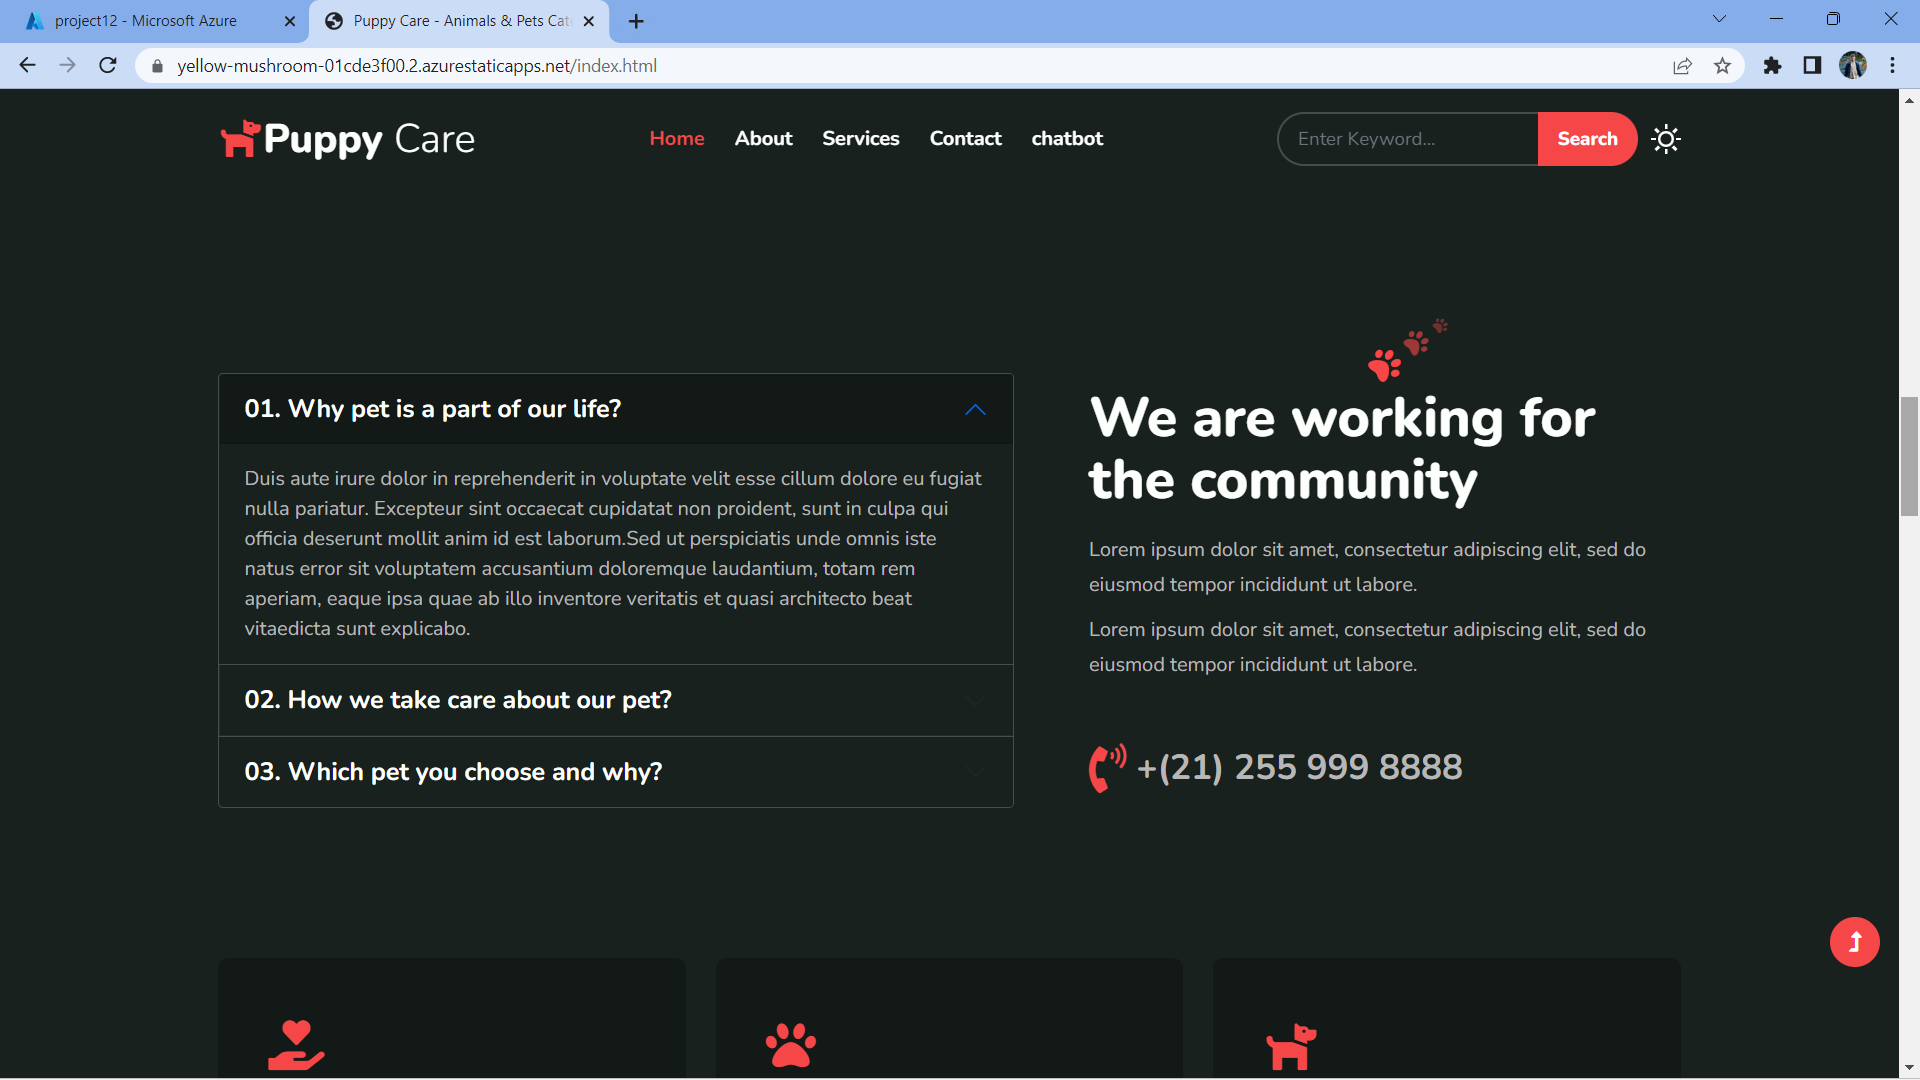Image resolution: width=1920 pixels, height=1080 pixels.
Task: Click the paw print icon in middle card
Action: tap(791, 1046)
